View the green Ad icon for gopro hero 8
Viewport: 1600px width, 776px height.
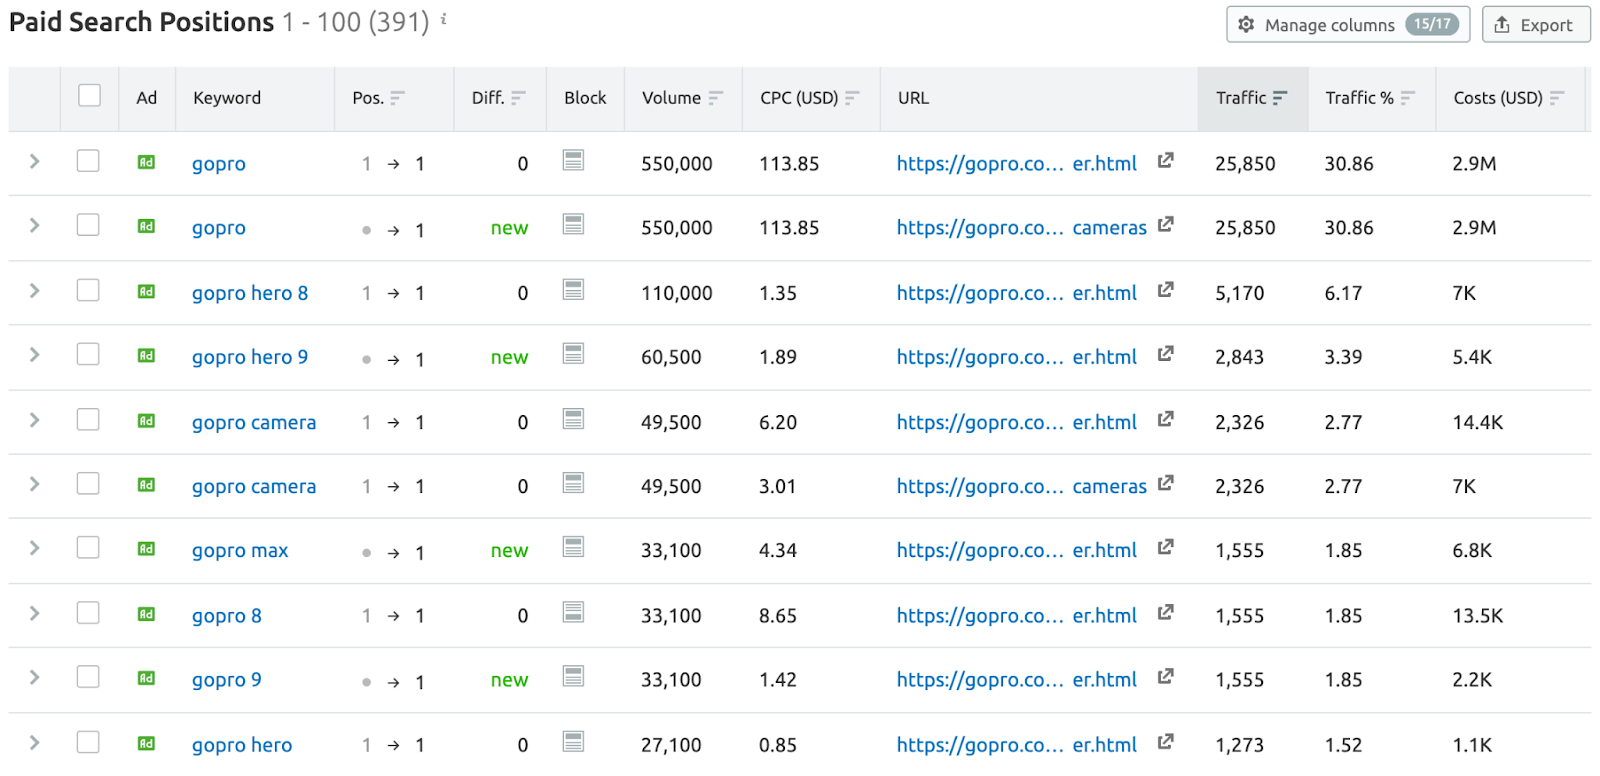(x=146, y=292)
